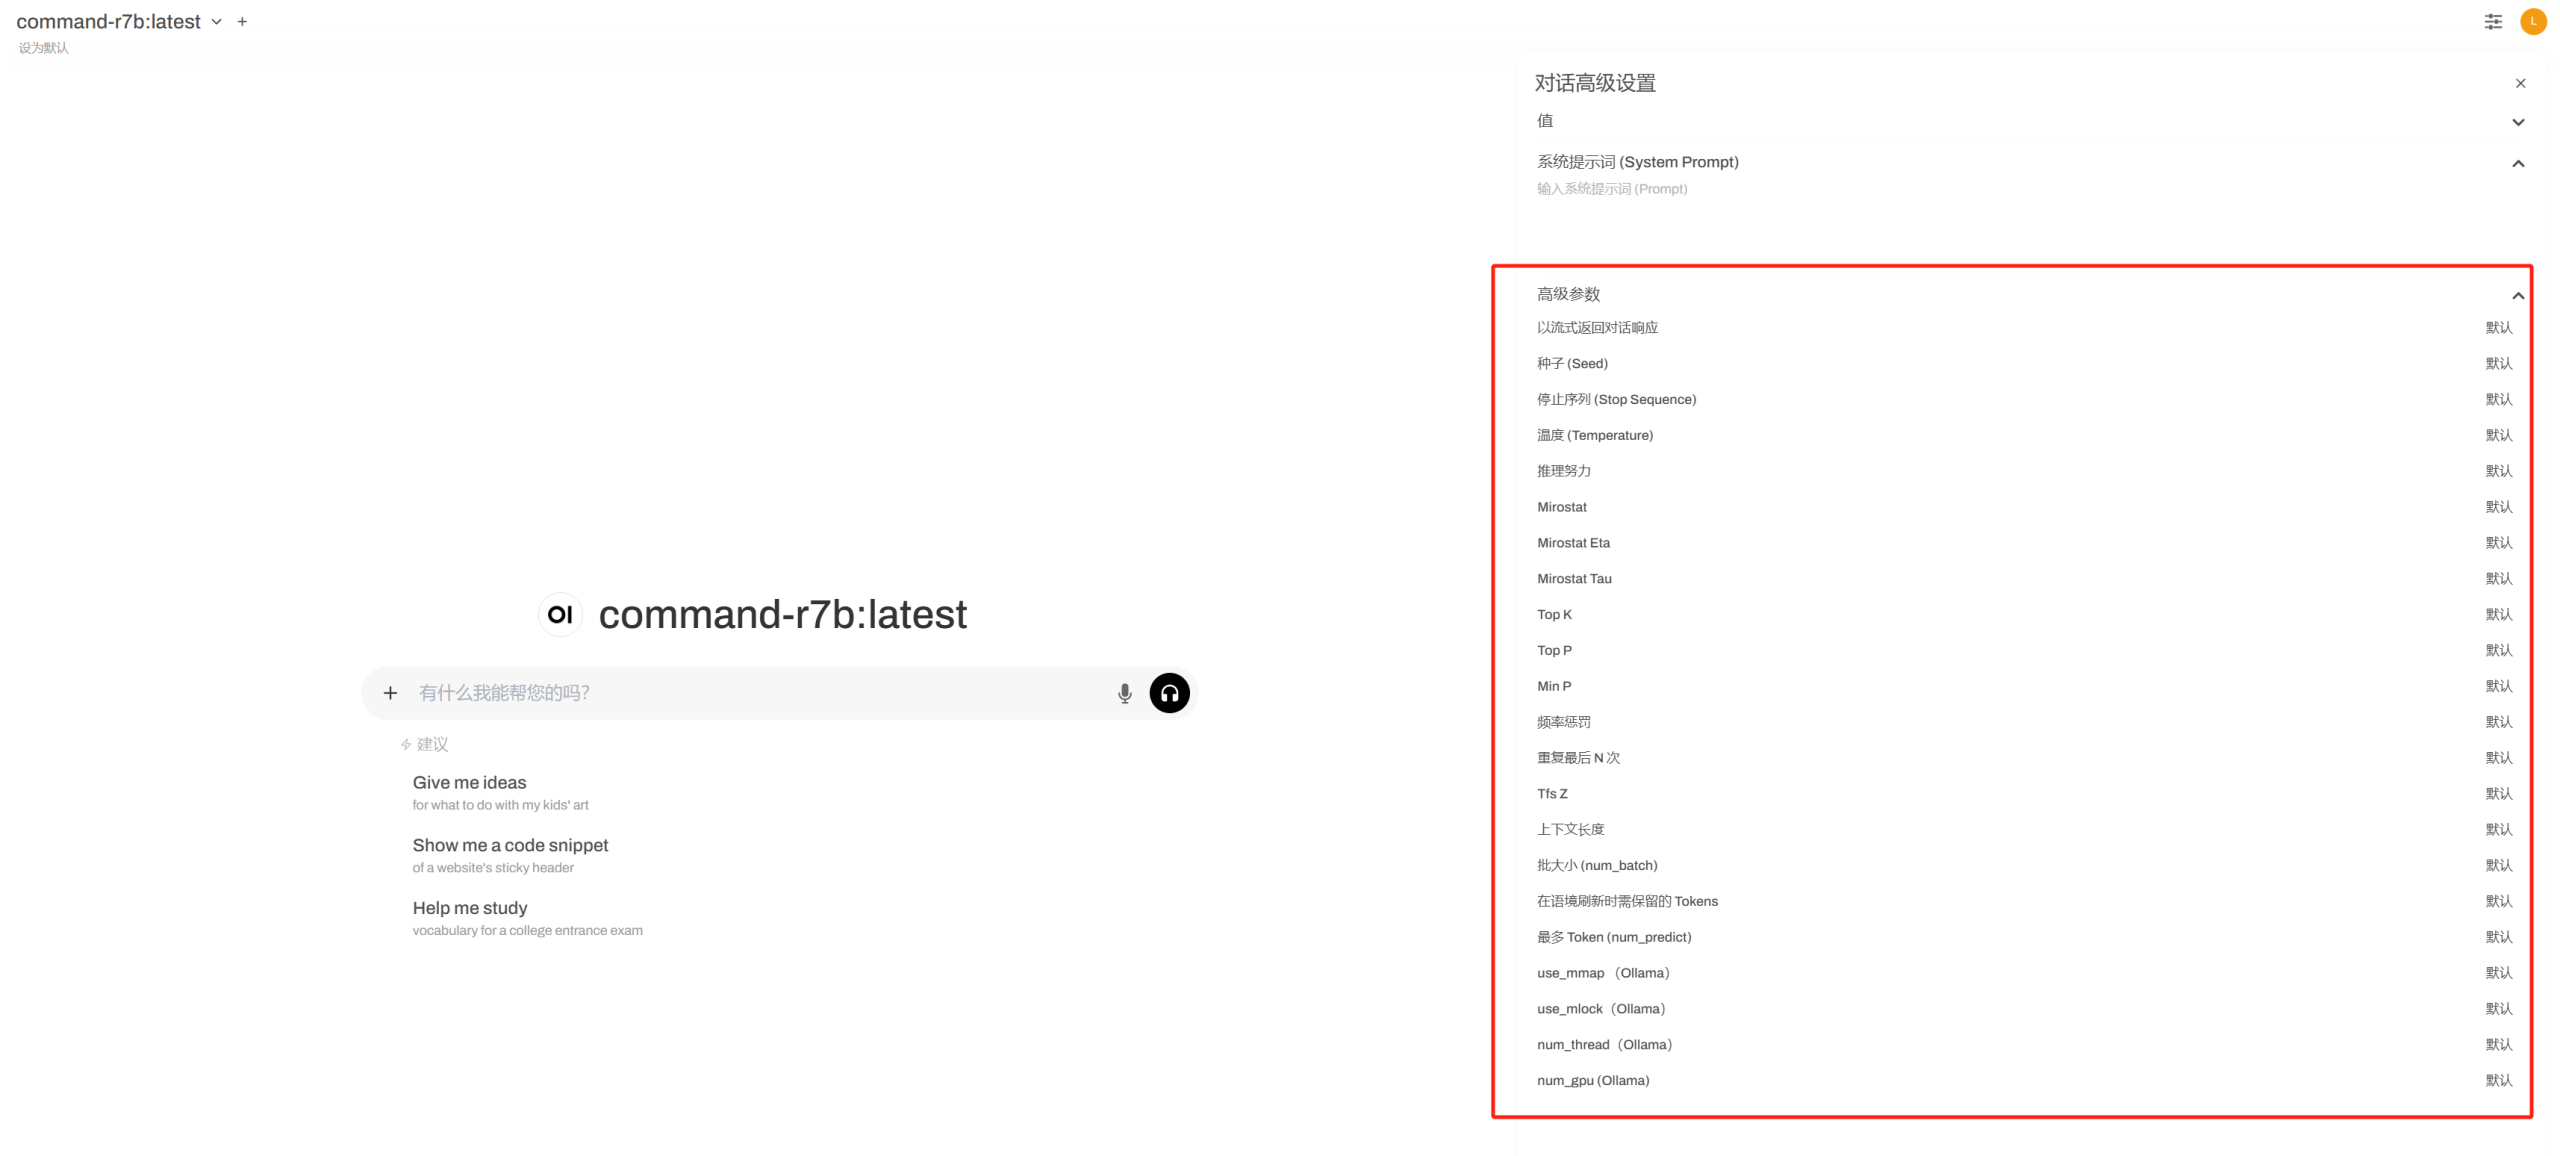Click the OI model logo icon
2560x1156 pixels.
pos(560,614)
